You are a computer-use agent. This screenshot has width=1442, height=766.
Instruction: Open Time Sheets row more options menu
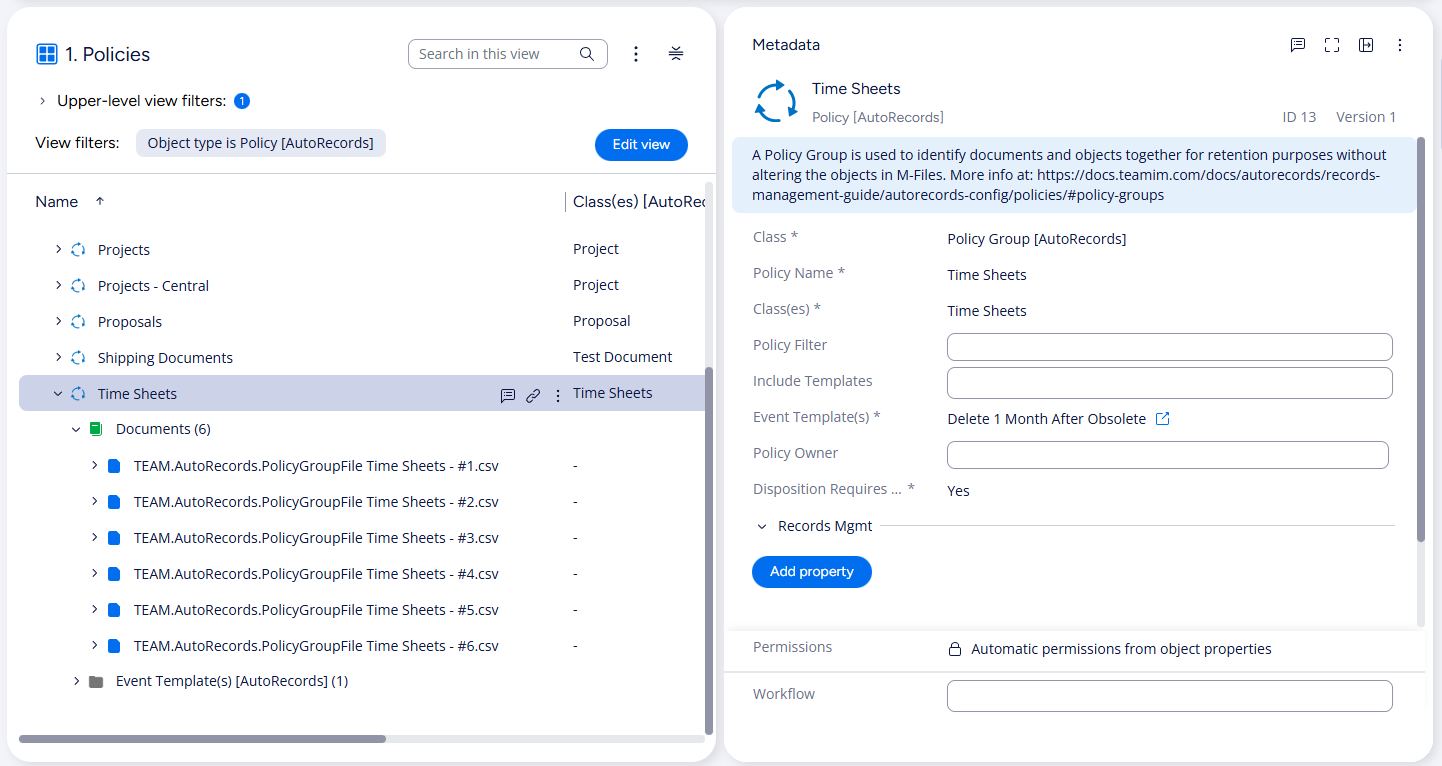558,395
